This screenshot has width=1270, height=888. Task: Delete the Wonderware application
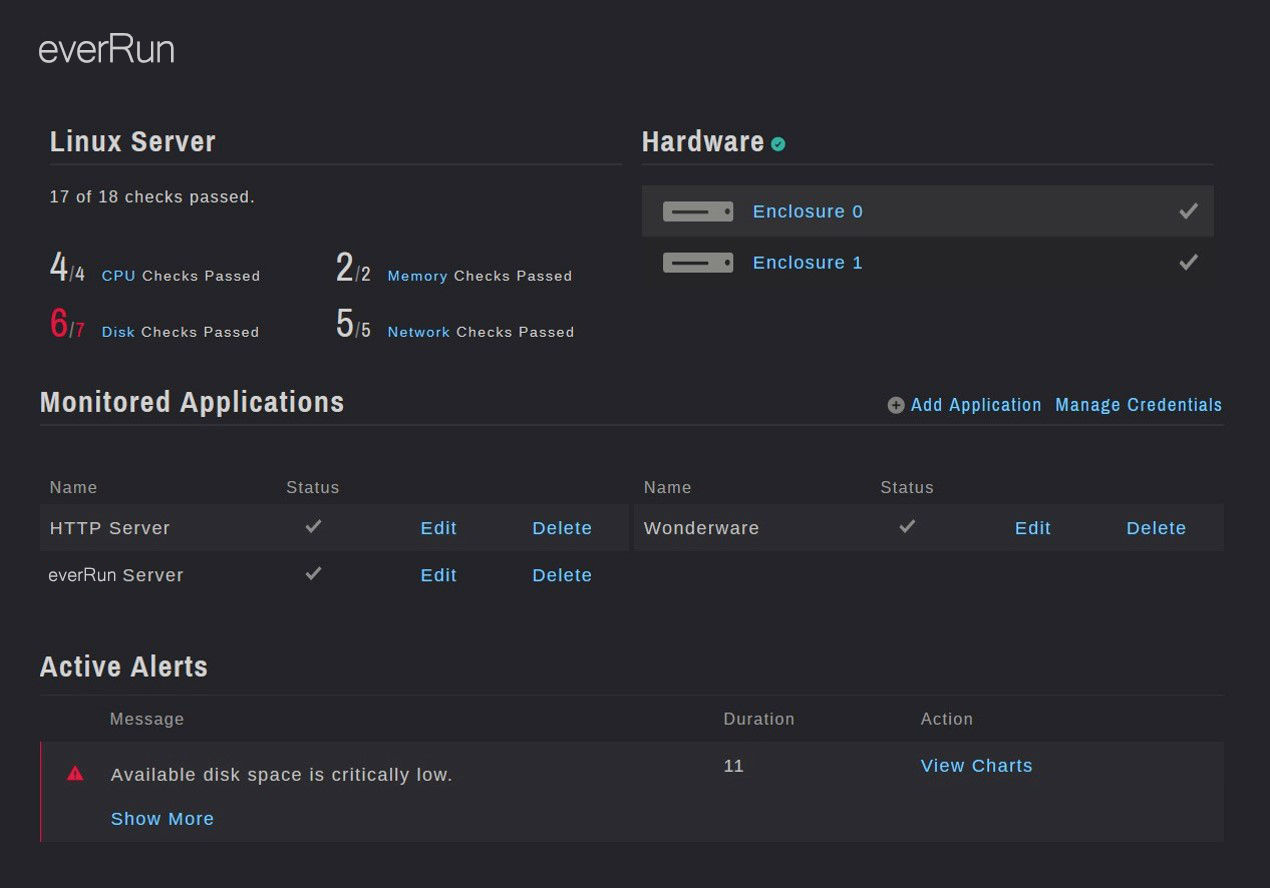pos(1156,528)
